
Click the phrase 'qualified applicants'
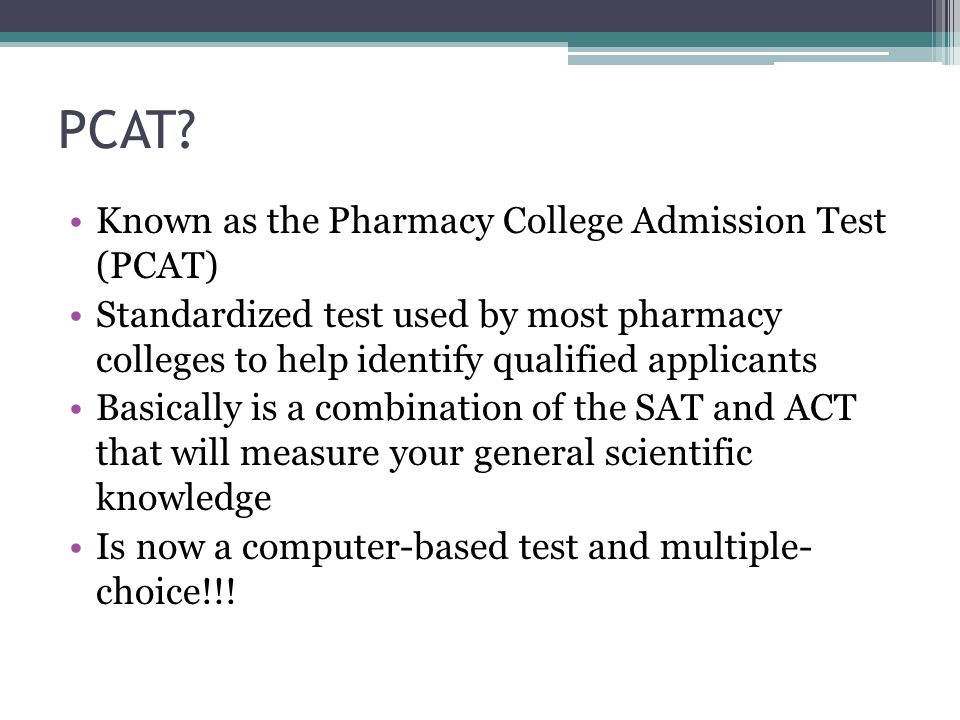[x=654, y=361]
